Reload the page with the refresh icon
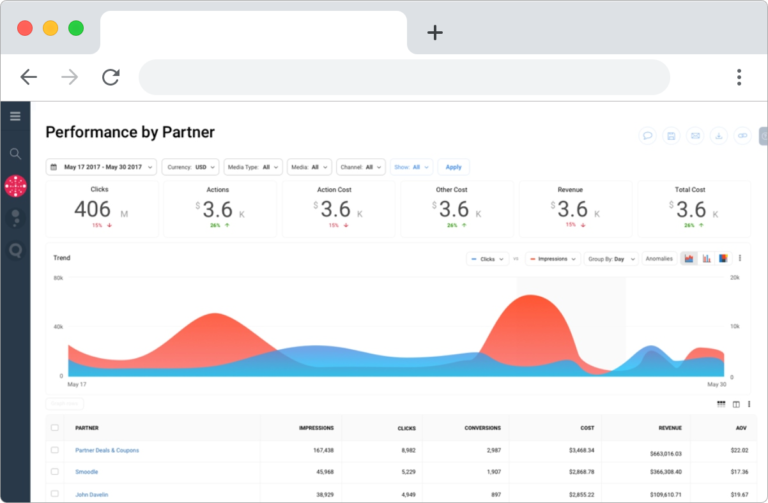Screen dimensions: 768x503 111,77
